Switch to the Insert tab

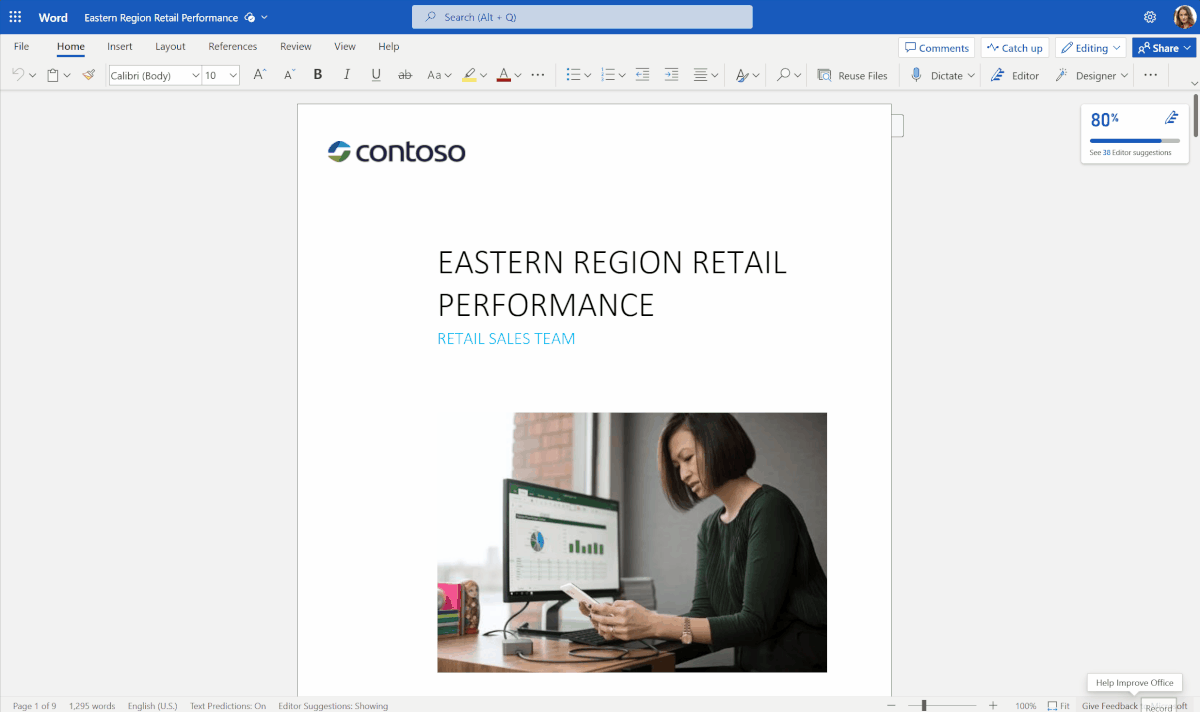pos(120,47)
